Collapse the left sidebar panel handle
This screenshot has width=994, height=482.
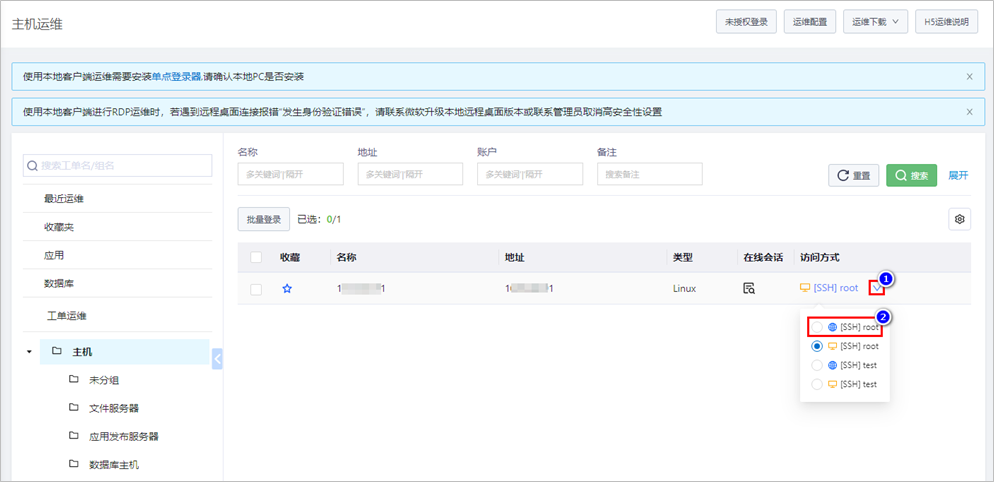pyautogui.click(x=217, y=355)
